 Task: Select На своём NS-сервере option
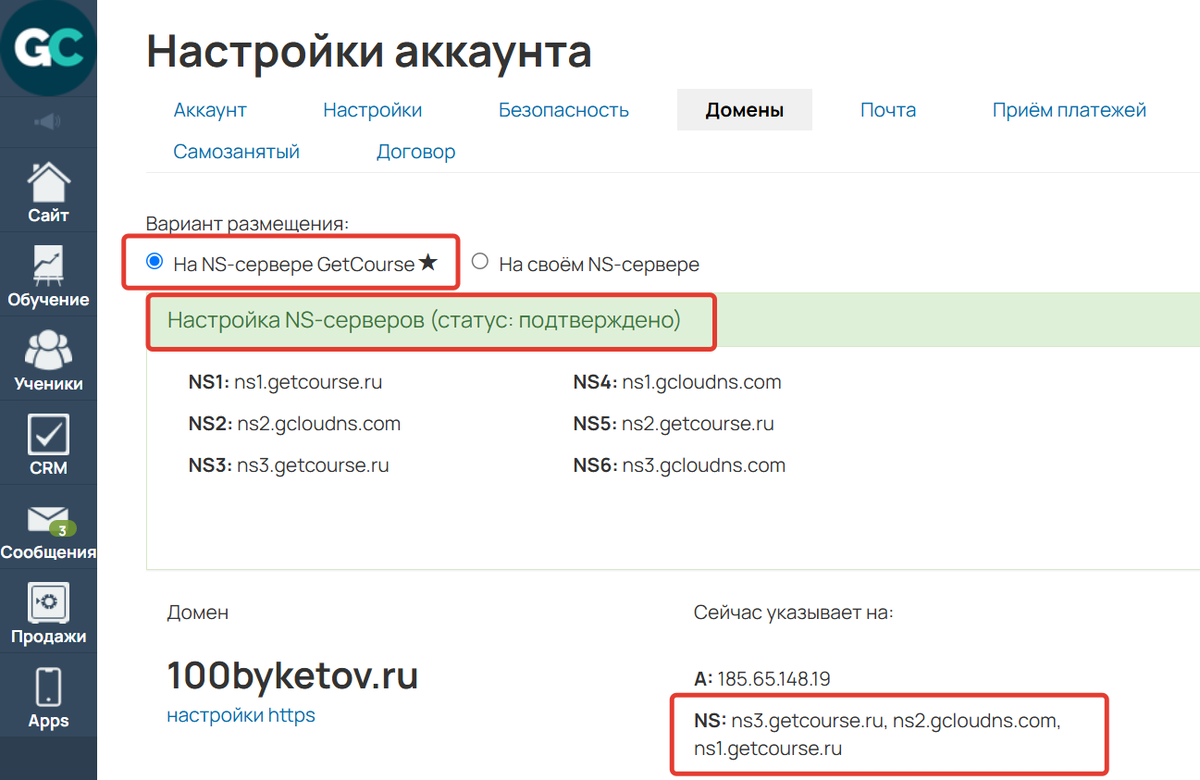pyautogui.click(x=480, y=262)
